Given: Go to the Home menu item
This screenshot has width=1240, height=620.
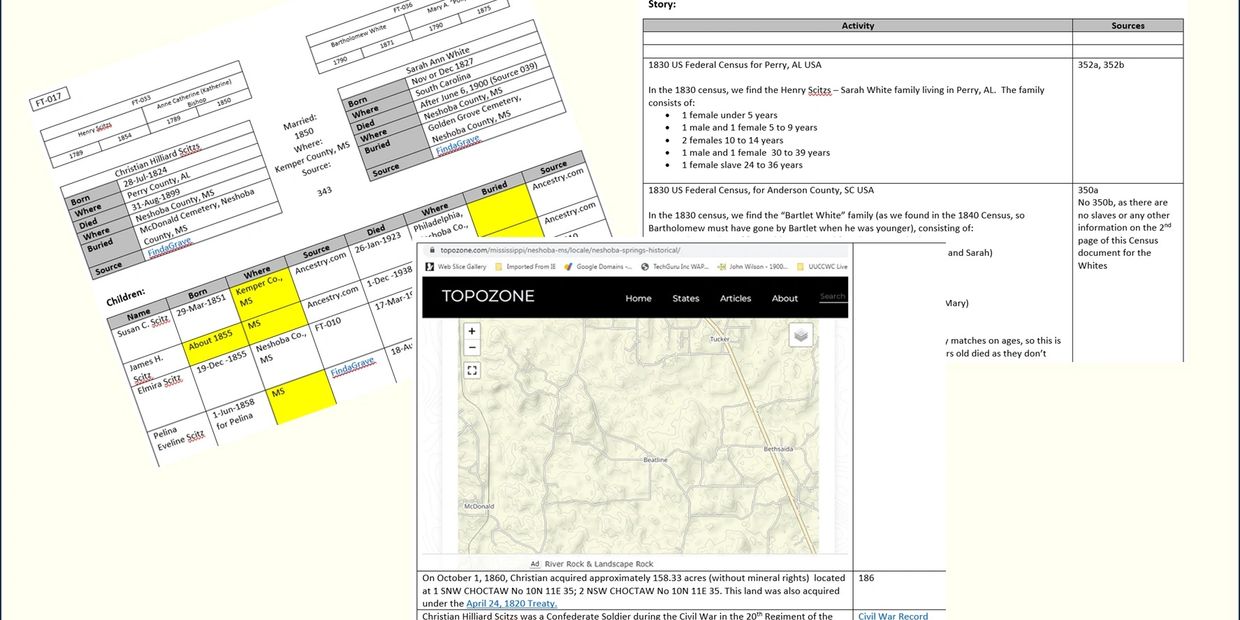Looking at the screenshot, I should pyautogui.click(x=638, y=298).
